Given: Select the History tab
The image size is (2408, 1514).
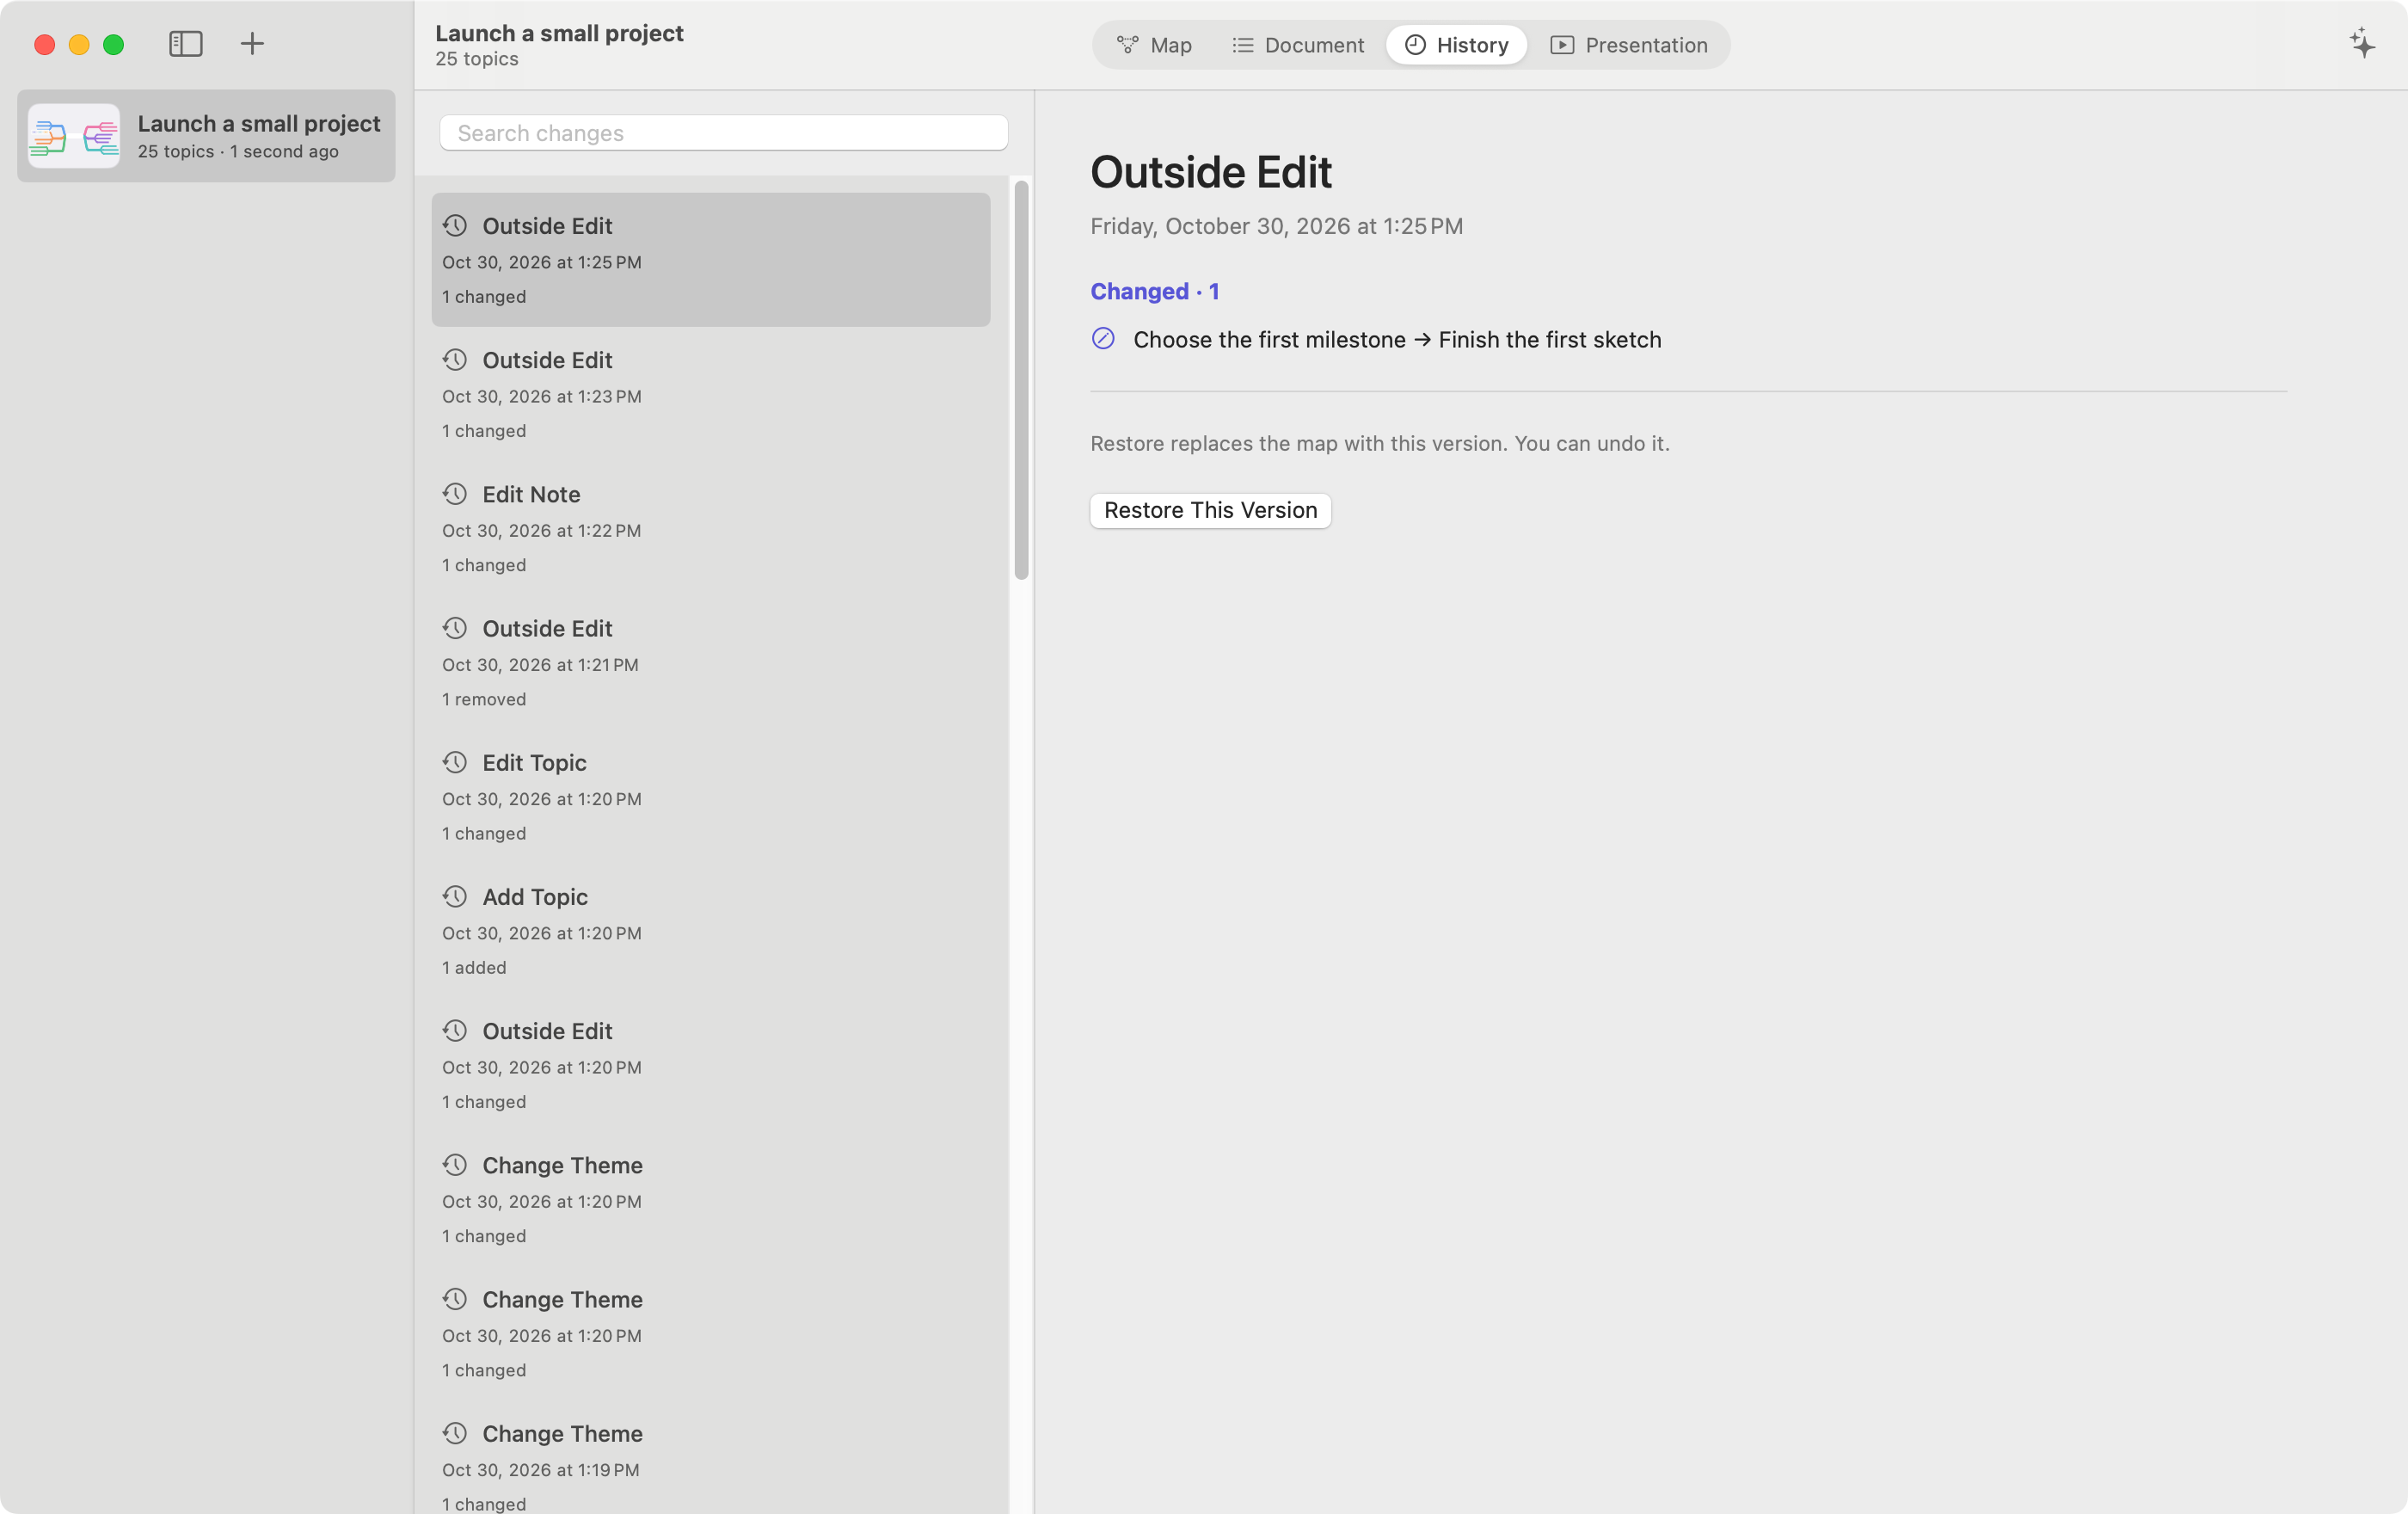Looking at the screenshot, I should pos(1456,45).
